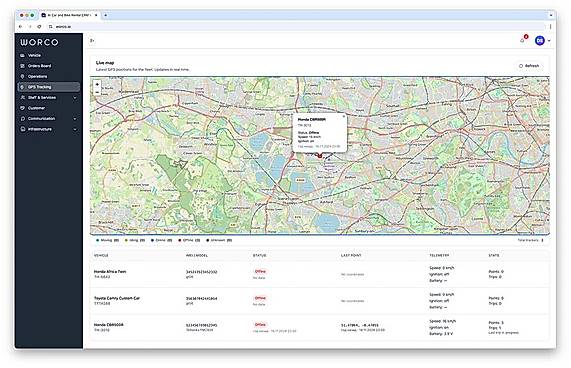Image resolution: width=571 pixels, height=368 pixels.
Task: Click the Staff & Services menu label
Action: [42, 98]
